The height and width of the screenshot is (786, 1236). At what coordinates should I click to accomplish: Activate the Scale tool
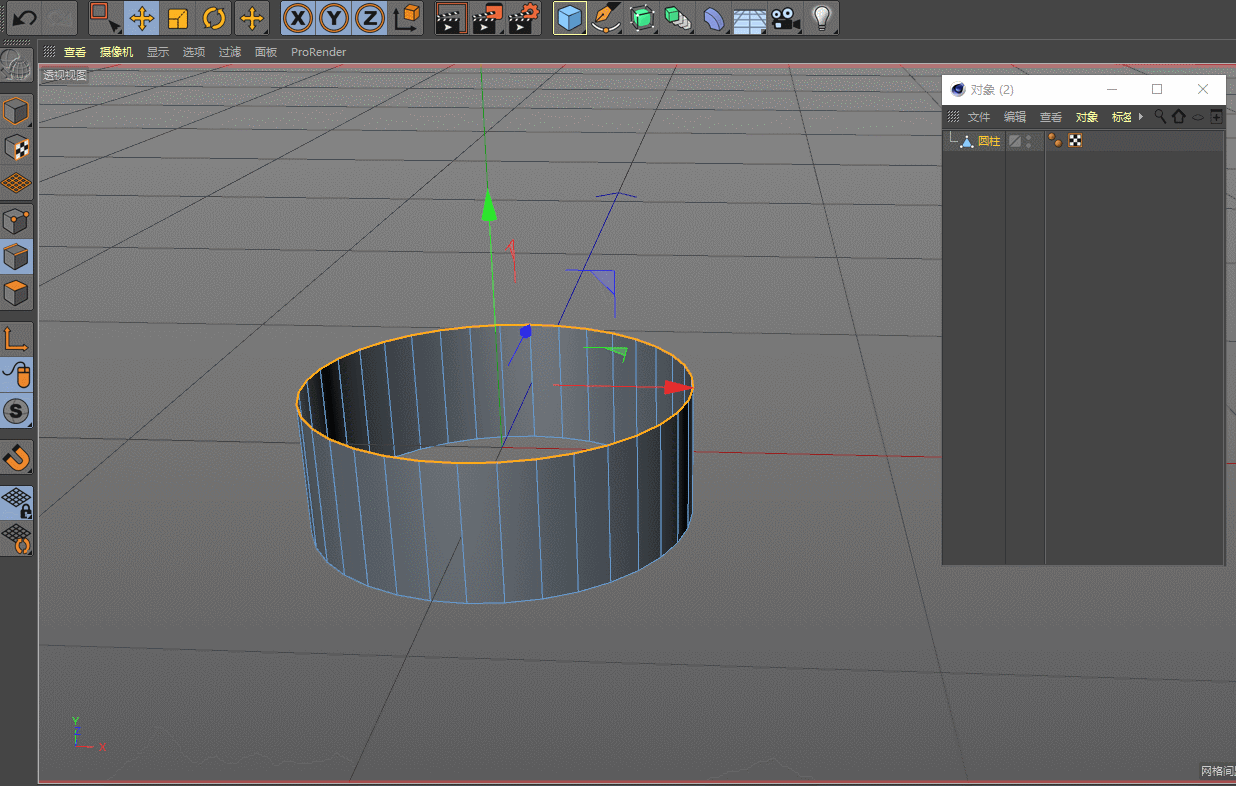click(x=178, y=18)
